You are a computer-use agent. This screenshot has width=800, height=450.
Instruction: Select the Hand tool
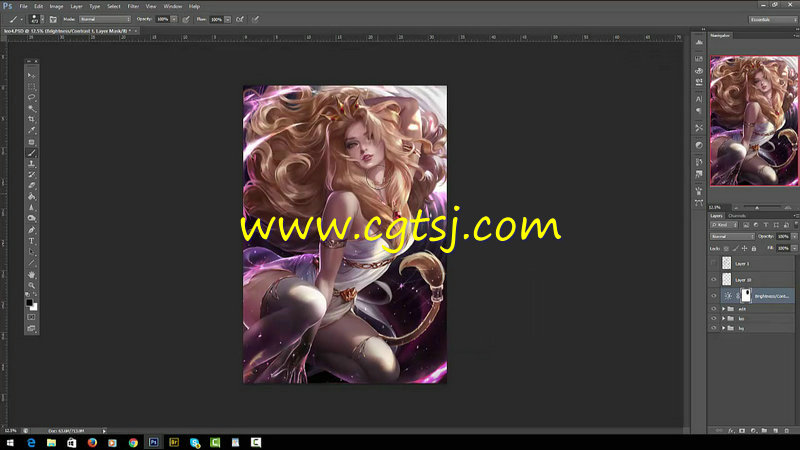click(32, 275)
